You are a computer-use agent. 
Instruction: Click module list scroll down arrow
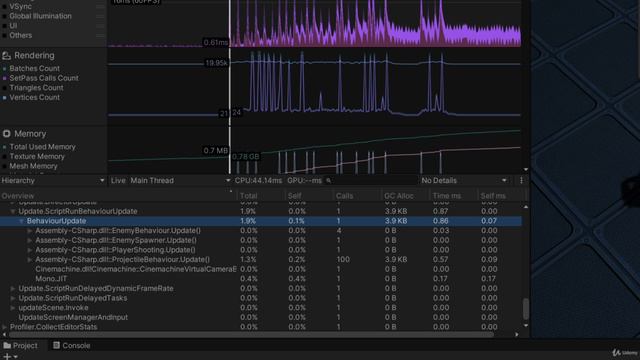click(x=526, y=169)
